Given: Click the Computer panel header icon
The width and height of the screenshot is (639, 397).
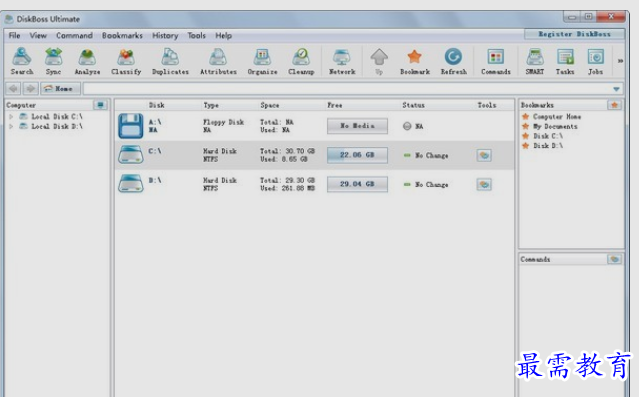Looking at the screenshot, I should click(x=100, y=105).
